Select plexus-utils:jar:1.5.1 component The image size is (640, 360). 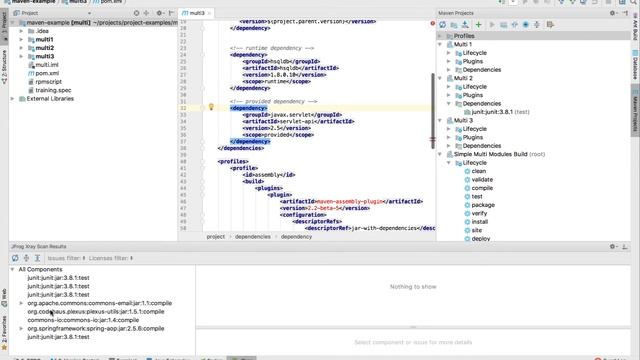[x=96, y=311]
